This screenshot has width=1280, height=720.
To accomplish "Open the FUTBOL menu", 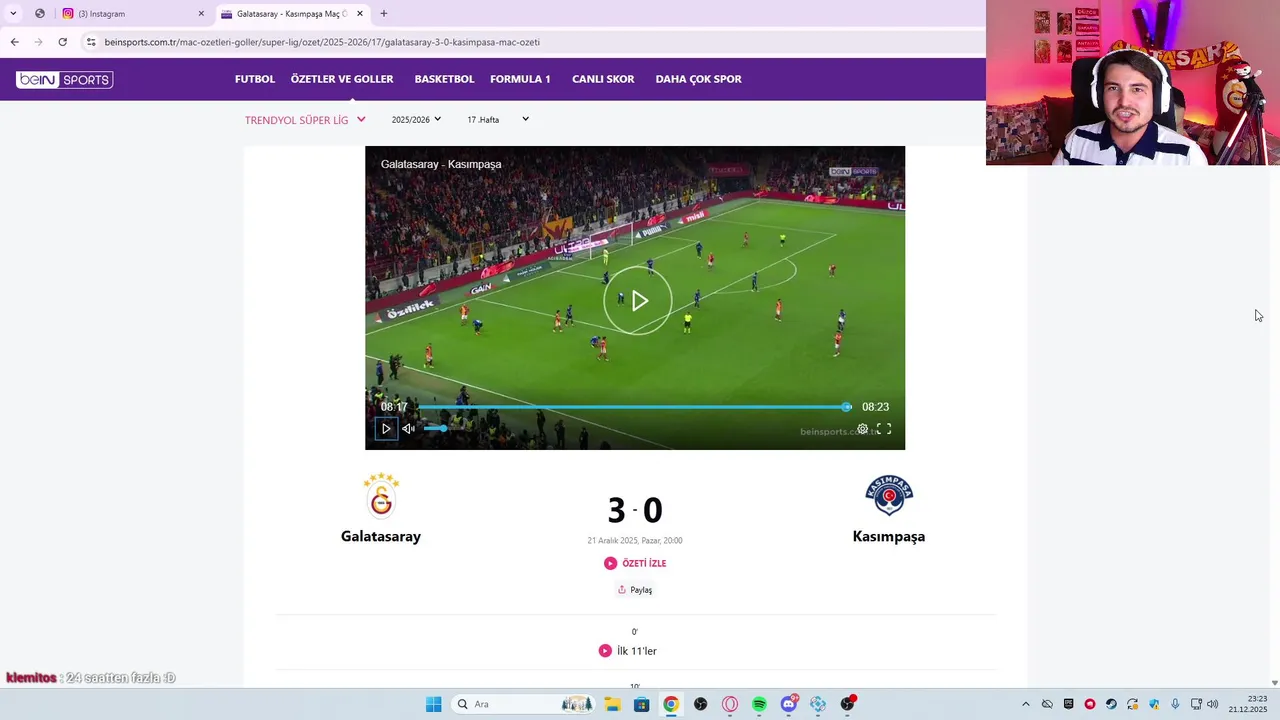I will click(x=255, y=79).
